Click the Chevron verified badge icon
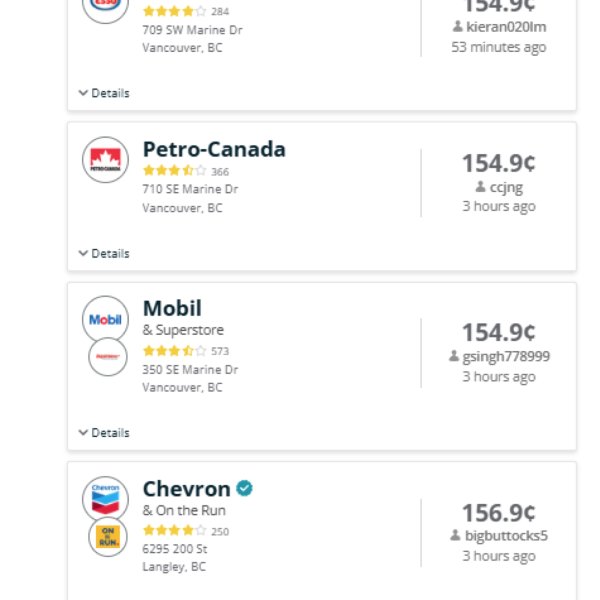The image size is (600, 600). (244, 489)
